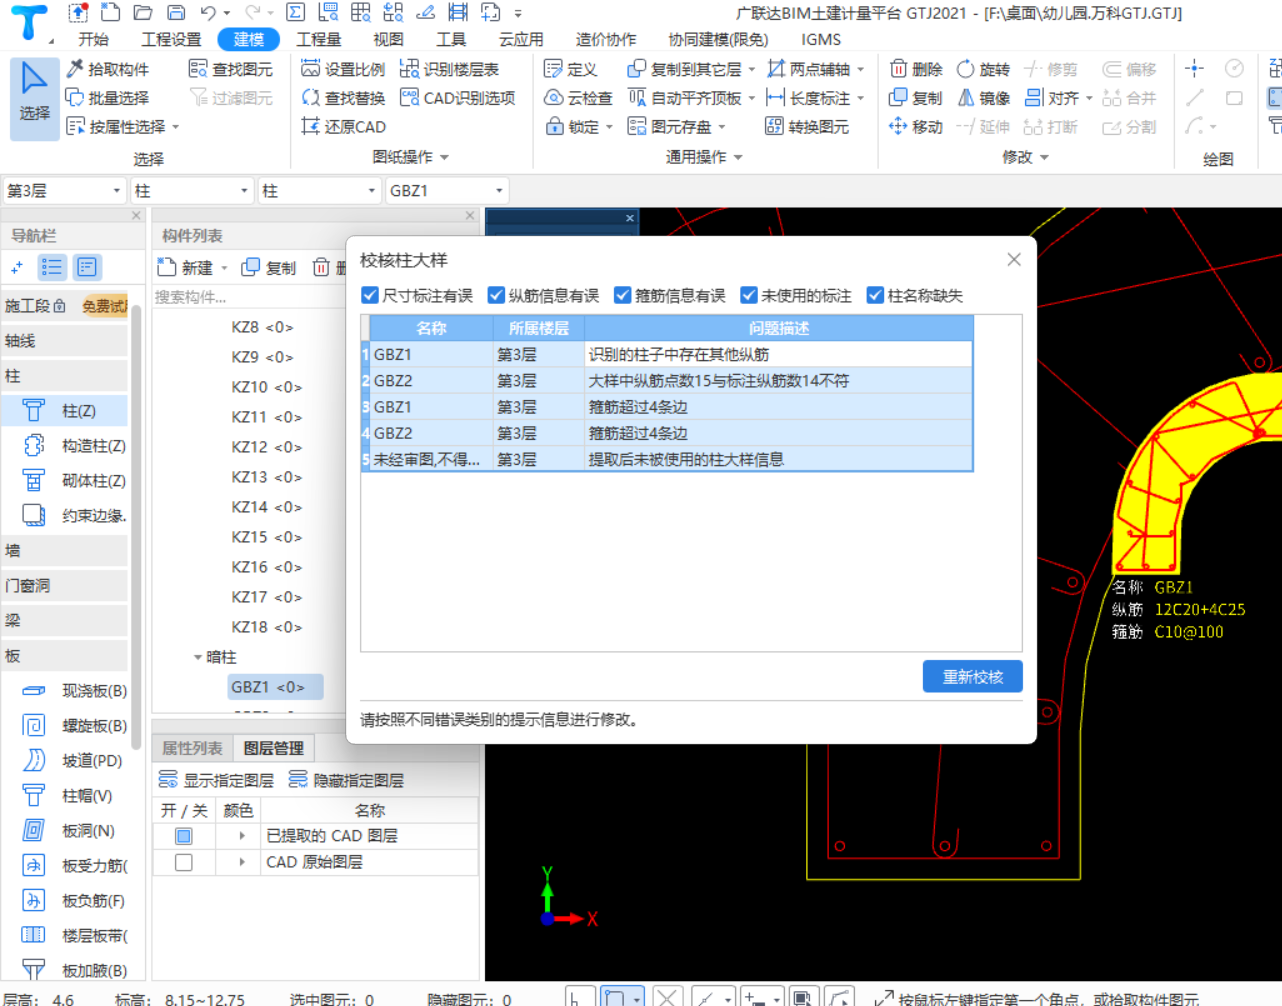This screenshot has width=1282, height=1006.
Task: Select 柱(Z) in navigation bar
Action: click(65, 411)
